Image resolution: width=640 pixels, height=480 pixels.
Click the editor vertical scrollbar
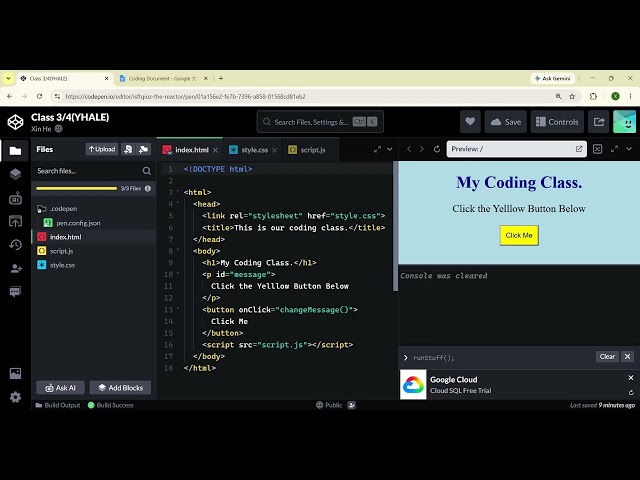(x=395, y=227)
